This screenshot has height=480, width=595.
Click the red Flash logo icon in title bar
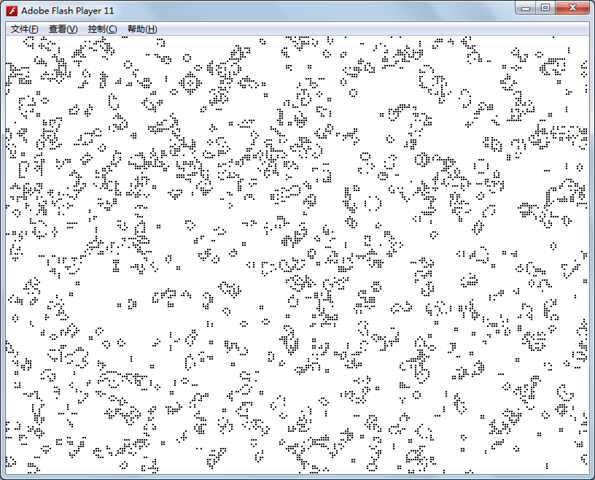(12, 11)
